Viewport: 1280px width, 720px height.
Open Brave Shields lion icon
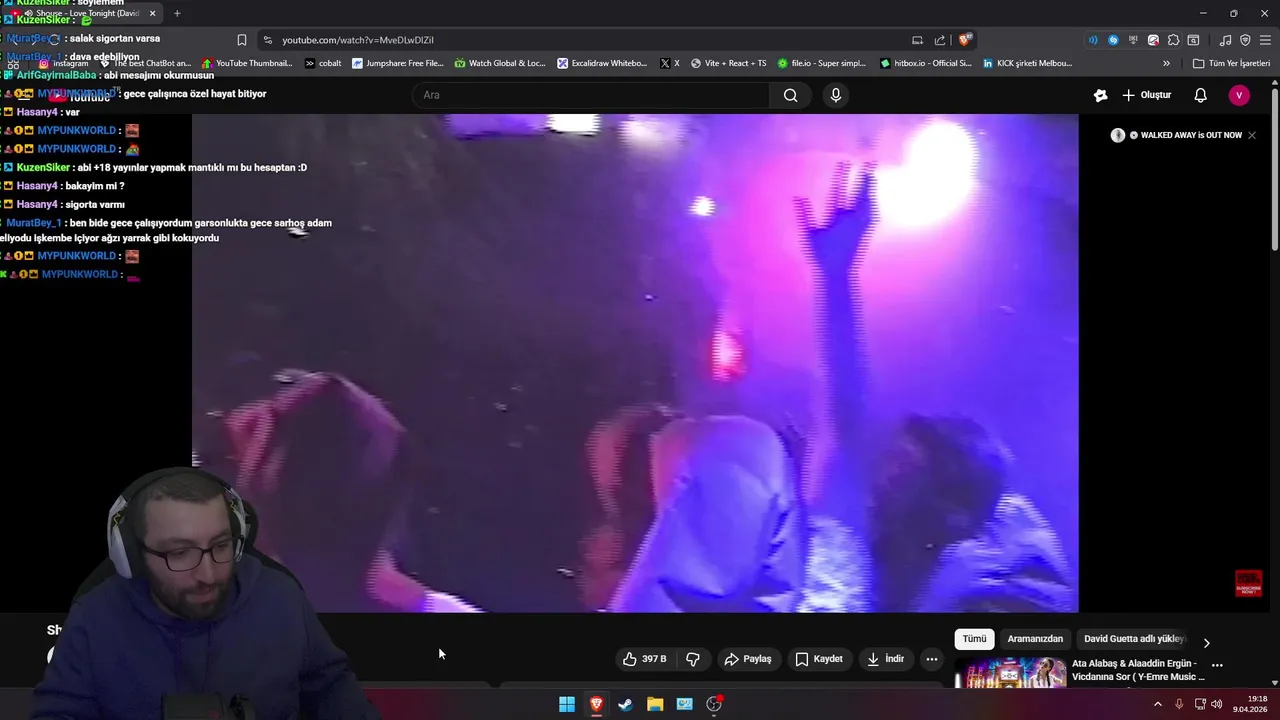[965, 40]
